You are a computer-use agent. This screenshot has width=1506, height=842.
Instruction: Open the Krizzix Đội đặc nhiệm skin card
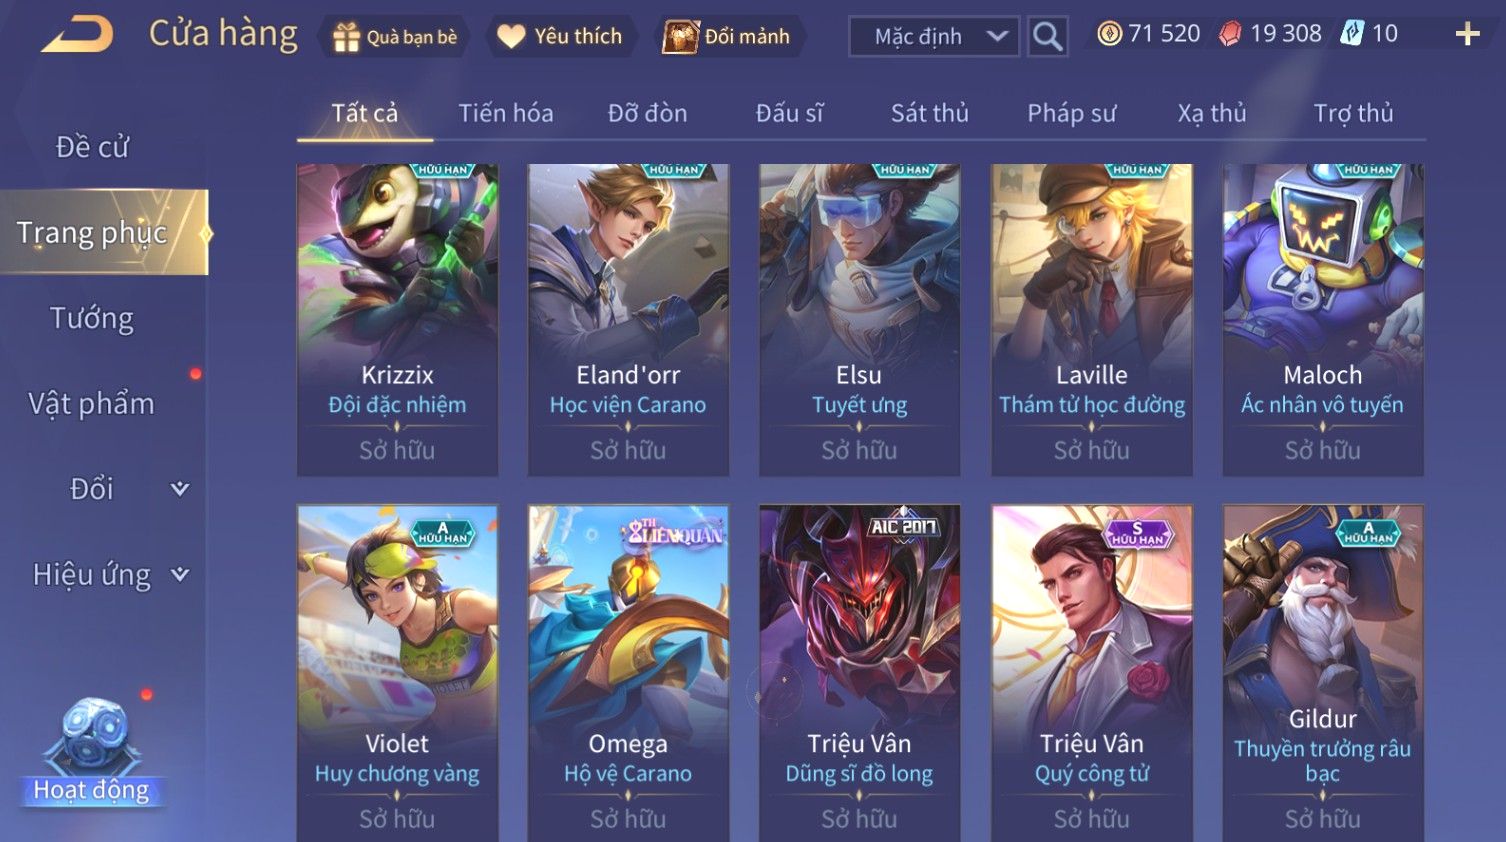click(397, 320)
